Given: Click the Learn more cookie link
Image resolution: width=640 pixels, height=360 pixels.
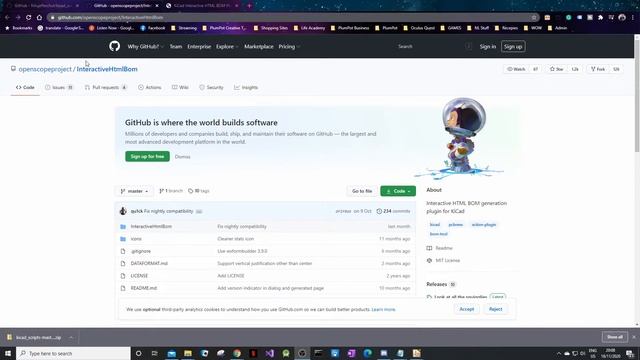Looking at the screenshot, I should click(x=383, y=309).
